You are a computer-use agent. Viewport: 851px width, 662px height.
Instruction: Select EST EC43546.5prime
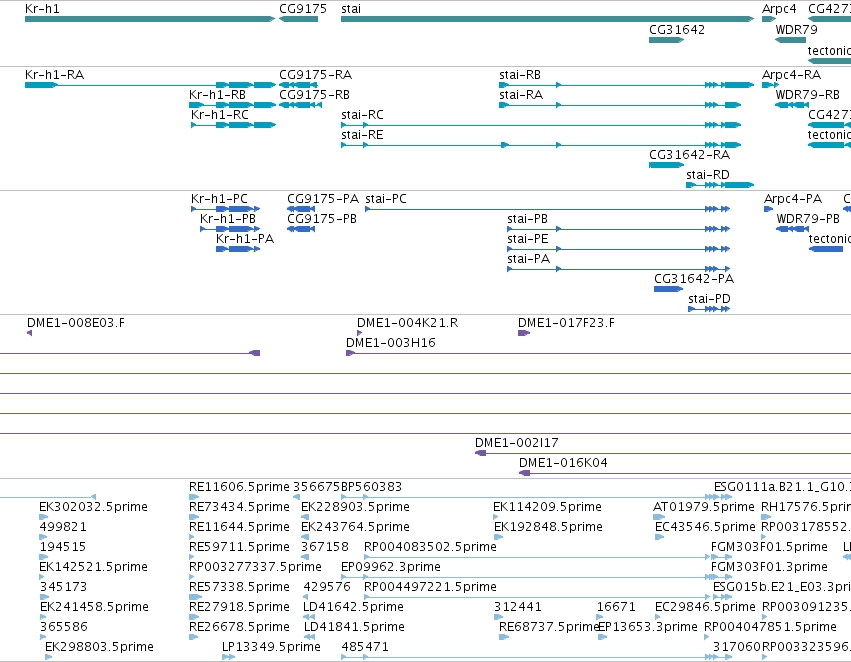point(660,537)
